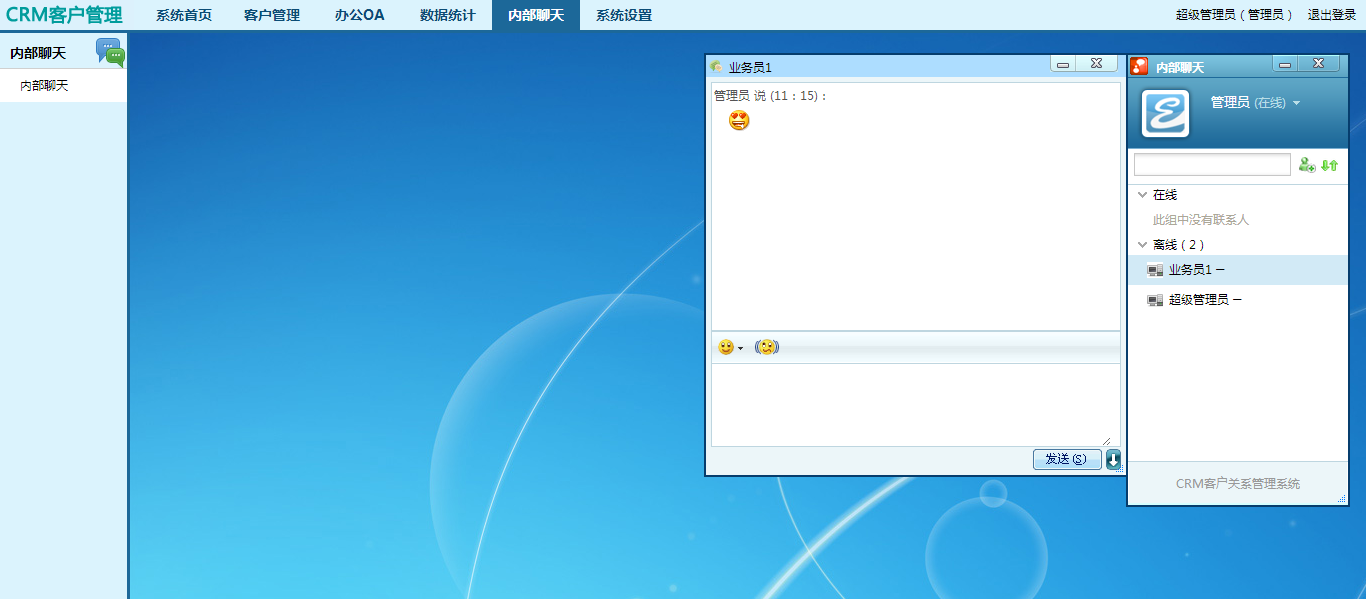
Task: Select contact 业务员1 in offline list
Action: pos(1238,270)
